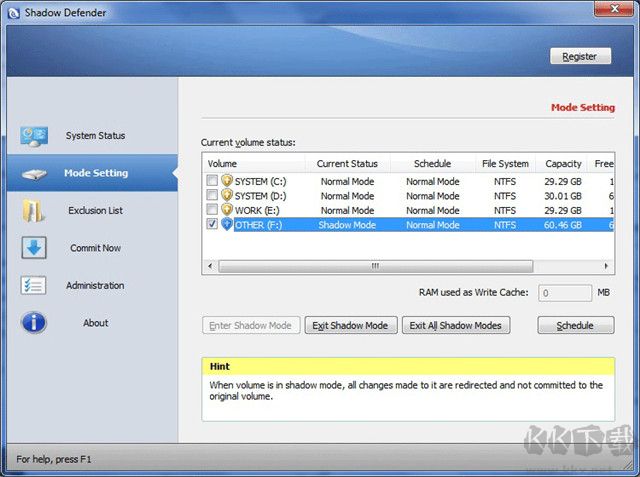640x477 pixels.
Task: Click the Mode Setting drive icon
Action: click(34, 174)
